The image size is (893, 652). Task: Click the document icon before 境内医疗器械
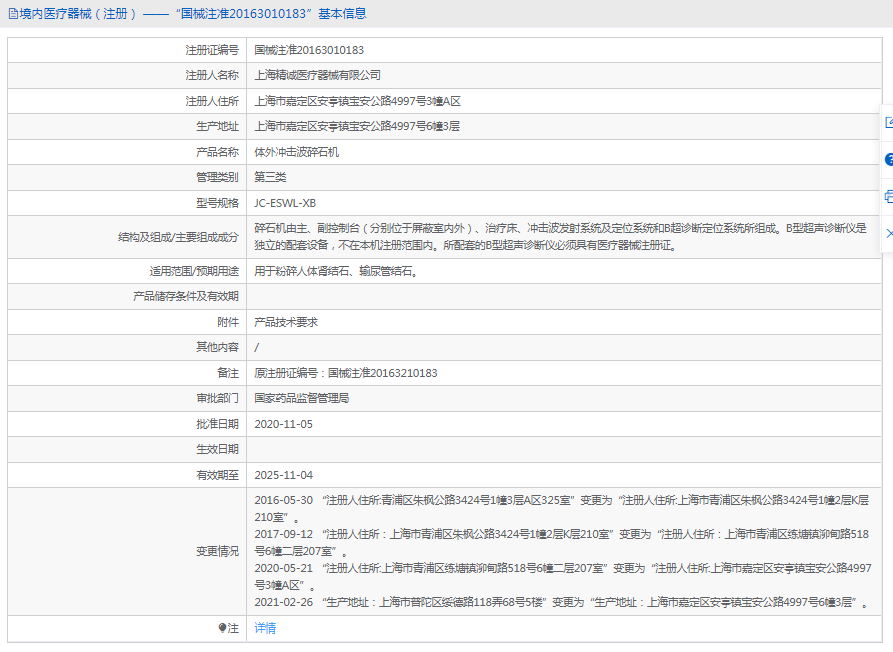click(12, 14)
